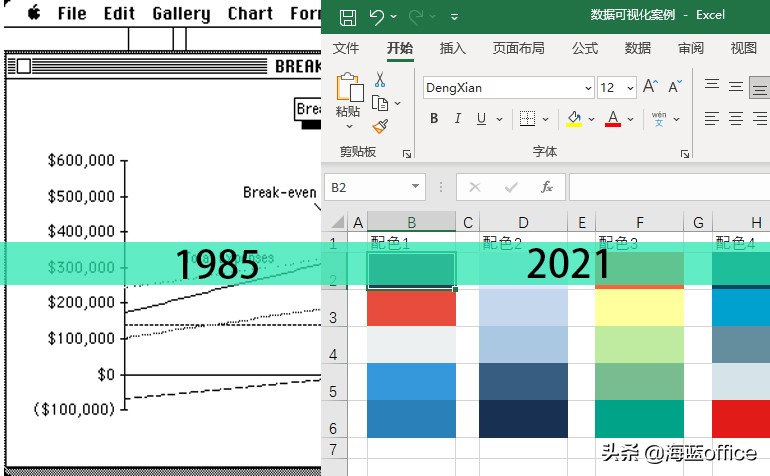Viewport: 770px width, 476px height.
Task: Click the Select All corner triangle
Action: pos(337,222)
